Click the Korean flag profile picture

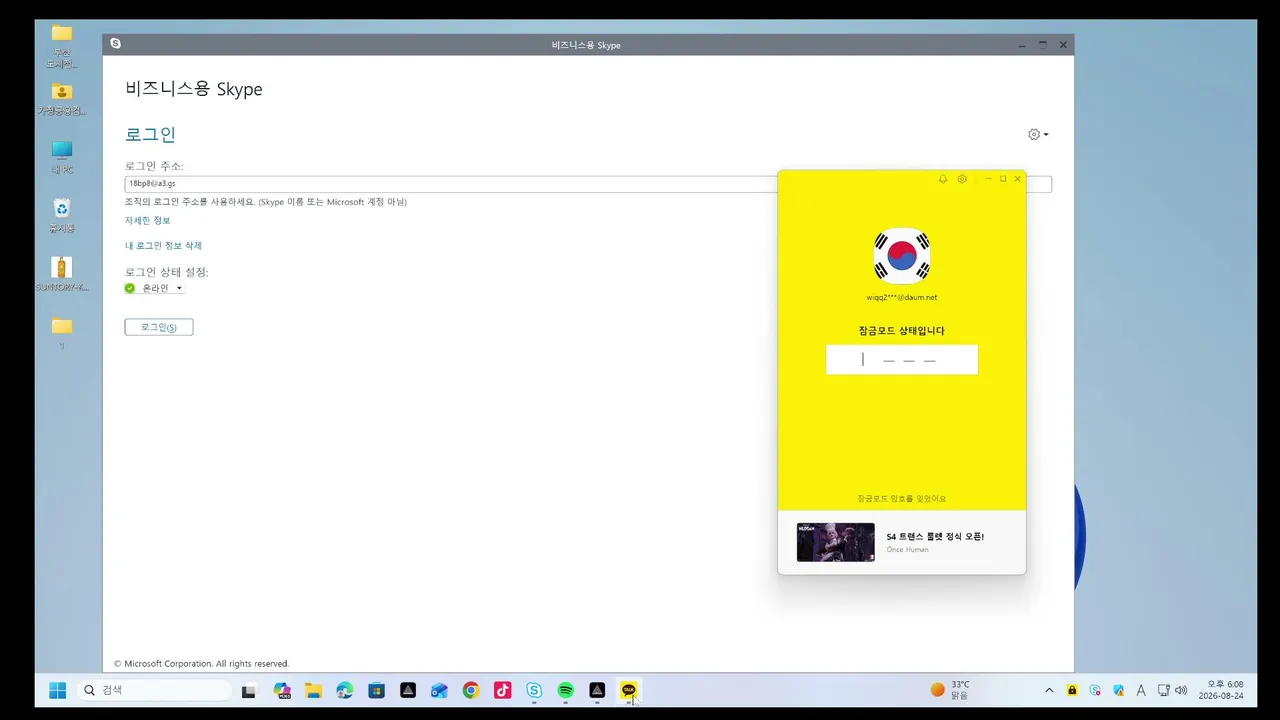click(902, 255)
